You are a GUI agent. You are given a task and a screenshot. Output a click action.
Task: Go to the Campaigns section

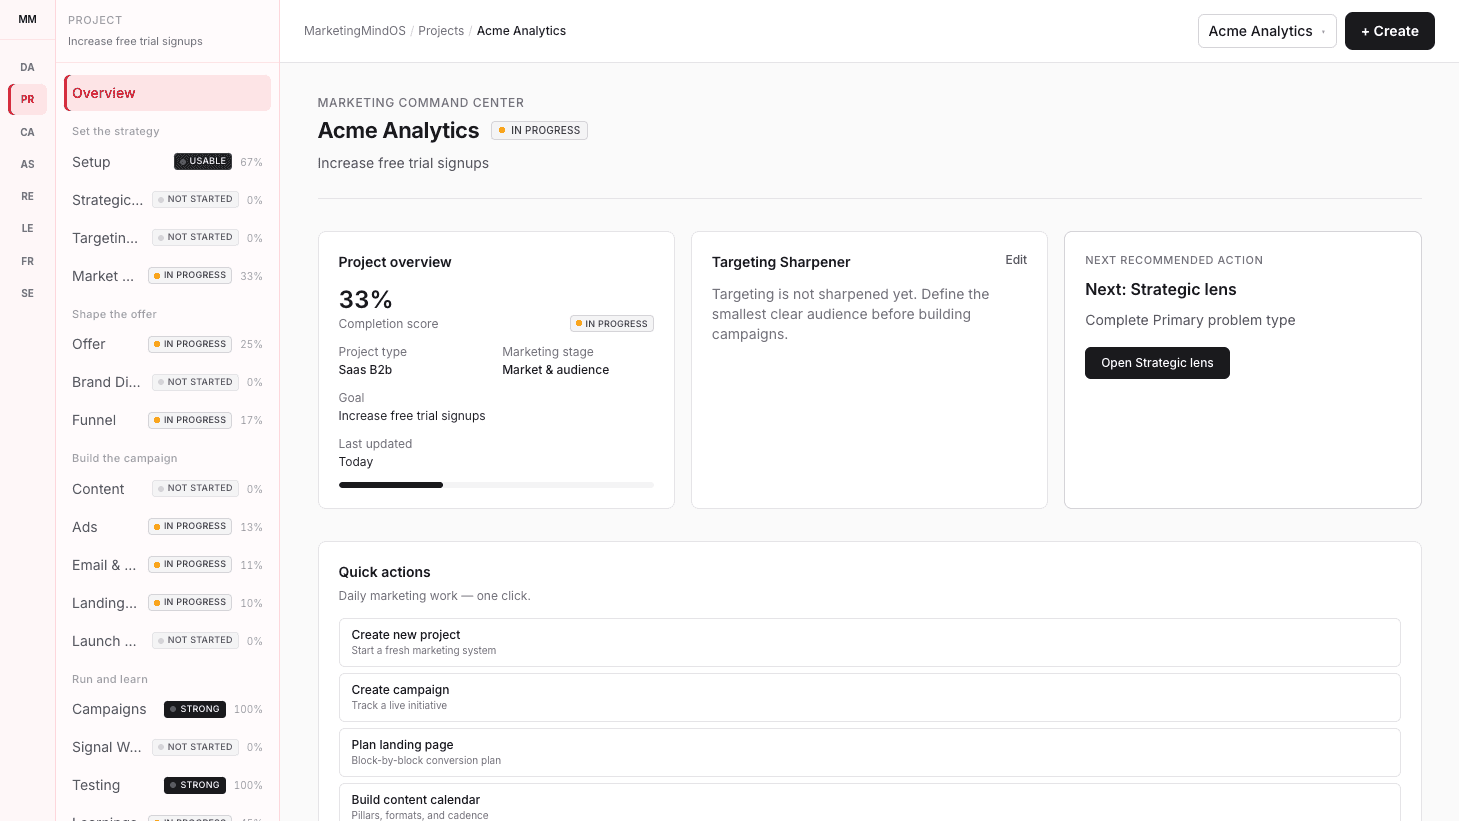pyautogui.click(x=167, y=709)
